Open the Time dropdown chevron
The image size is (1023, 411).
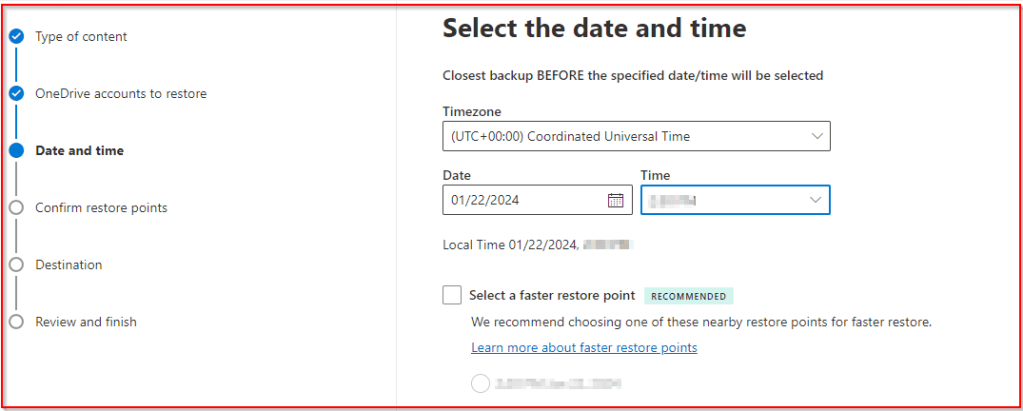(x=816, y=200)
